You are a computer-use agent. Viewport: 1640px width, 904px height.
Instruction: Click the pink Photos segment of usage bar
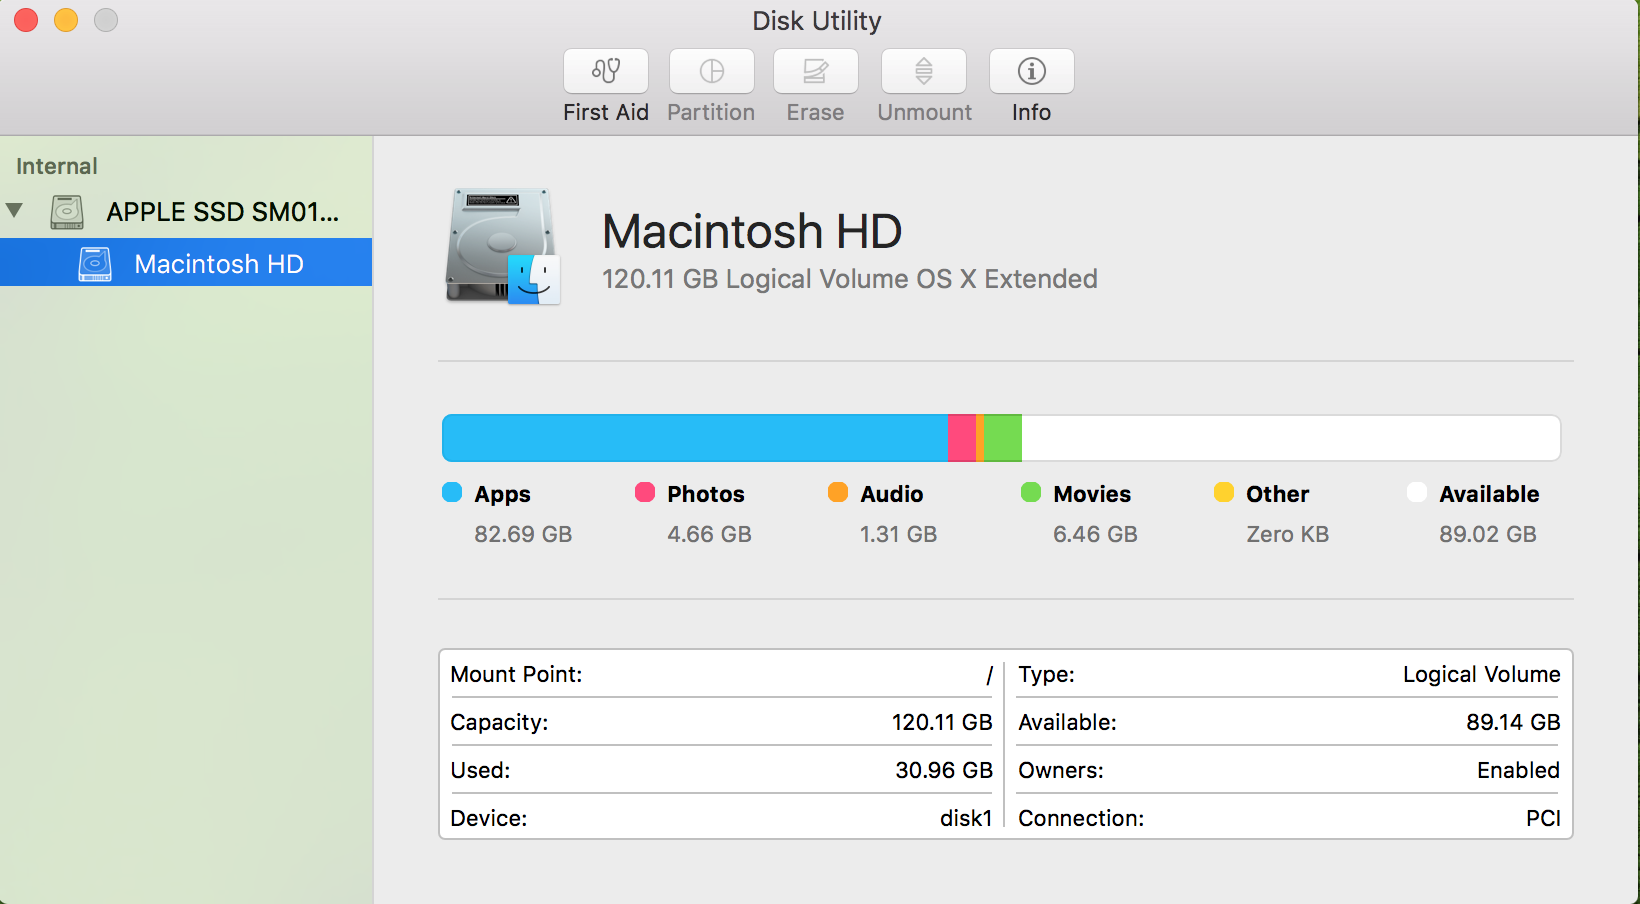click(962, 438)
